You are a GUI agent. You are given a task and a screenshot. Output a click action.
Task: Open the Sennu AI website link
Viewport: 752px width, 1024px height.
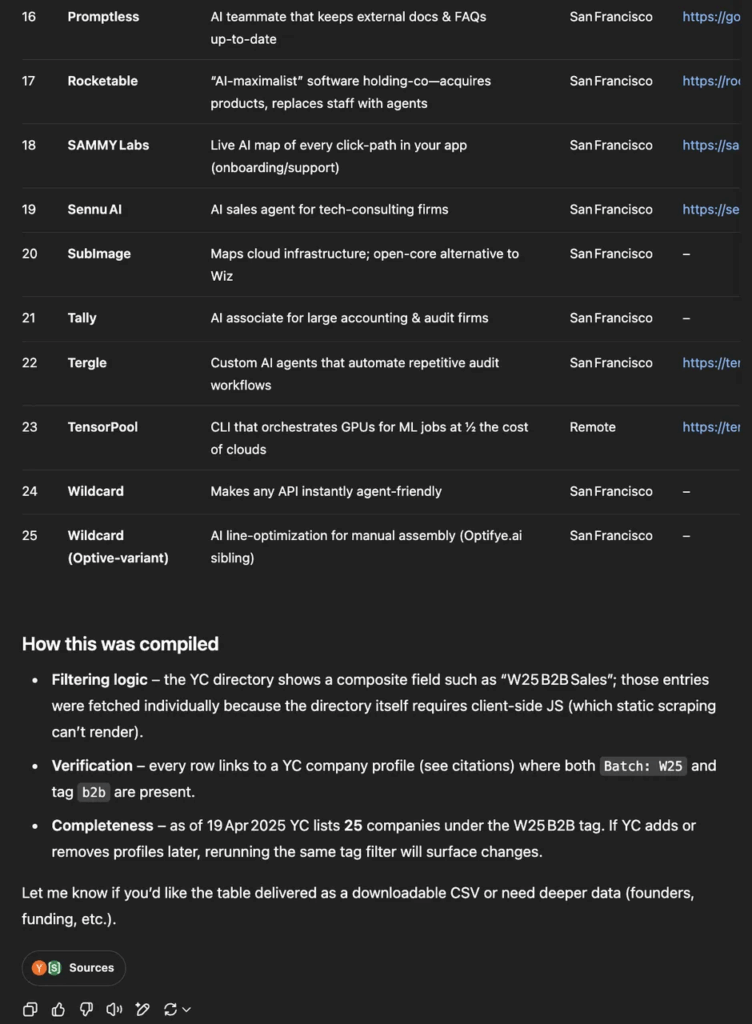[x=710, y=210]
